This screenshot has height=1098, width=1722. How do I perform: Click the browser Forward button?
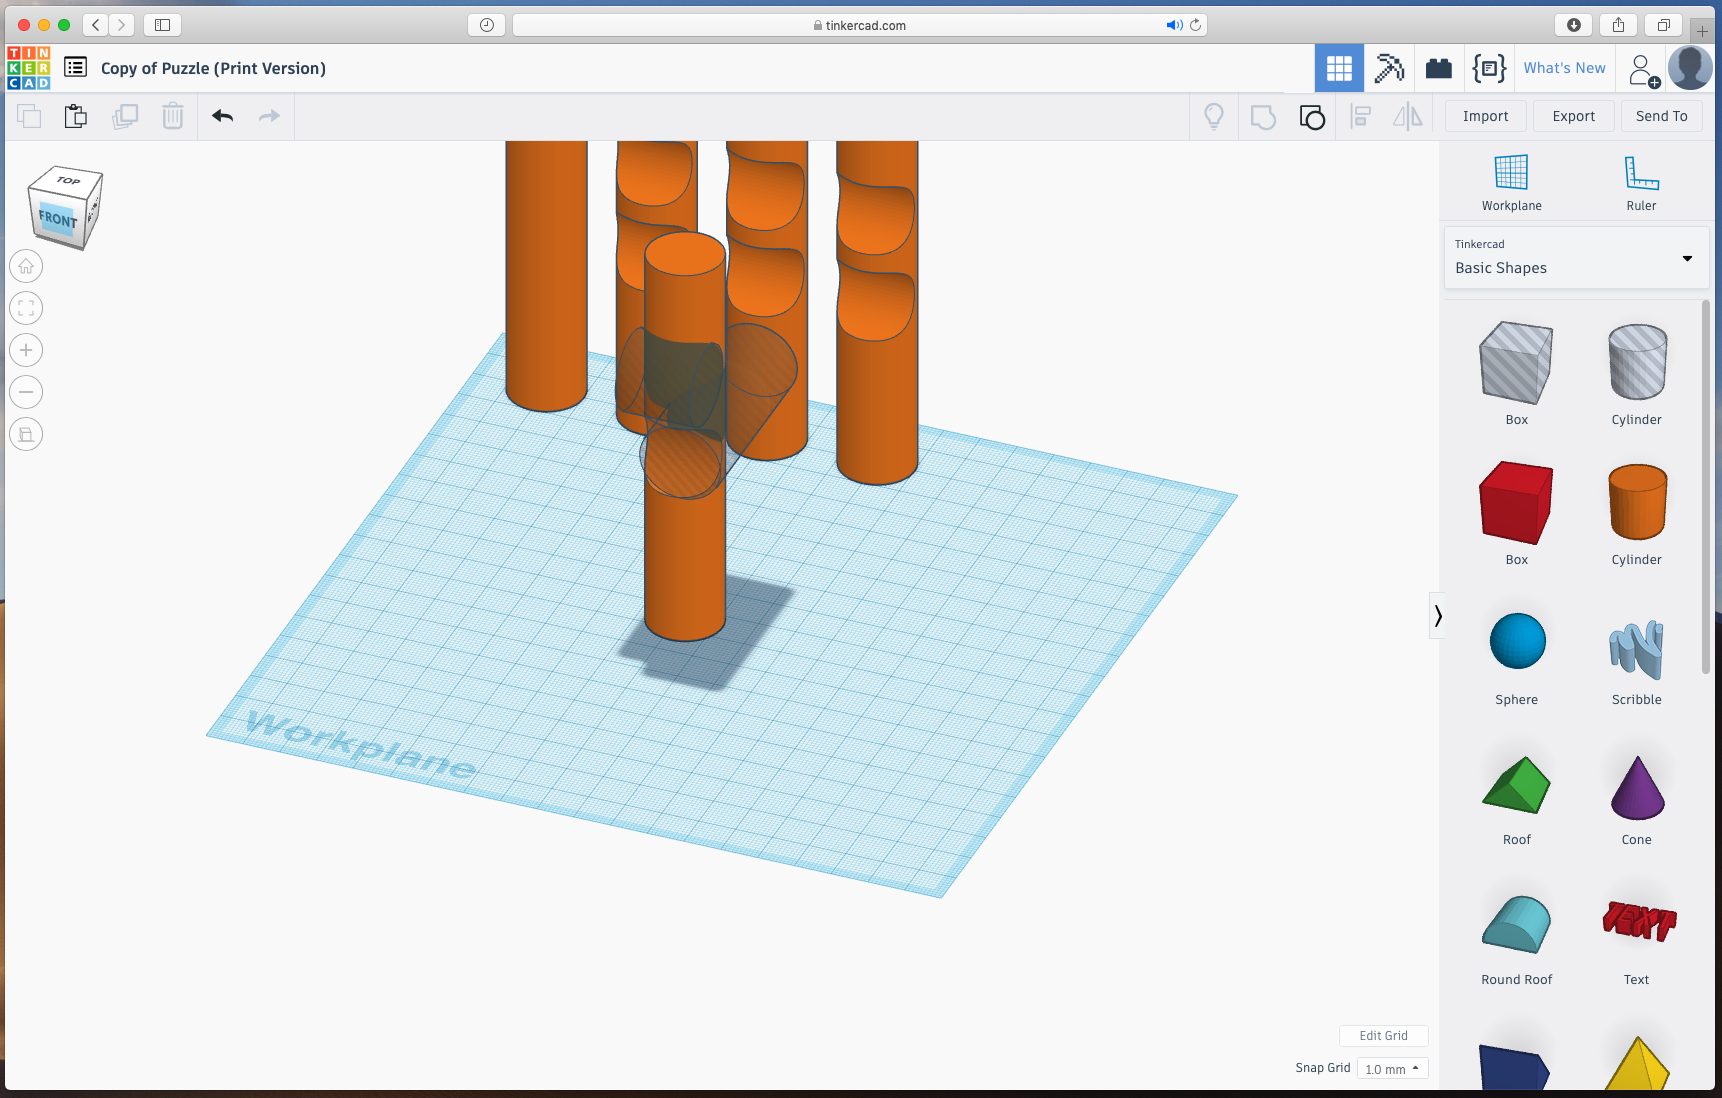[x=122, y=25]
